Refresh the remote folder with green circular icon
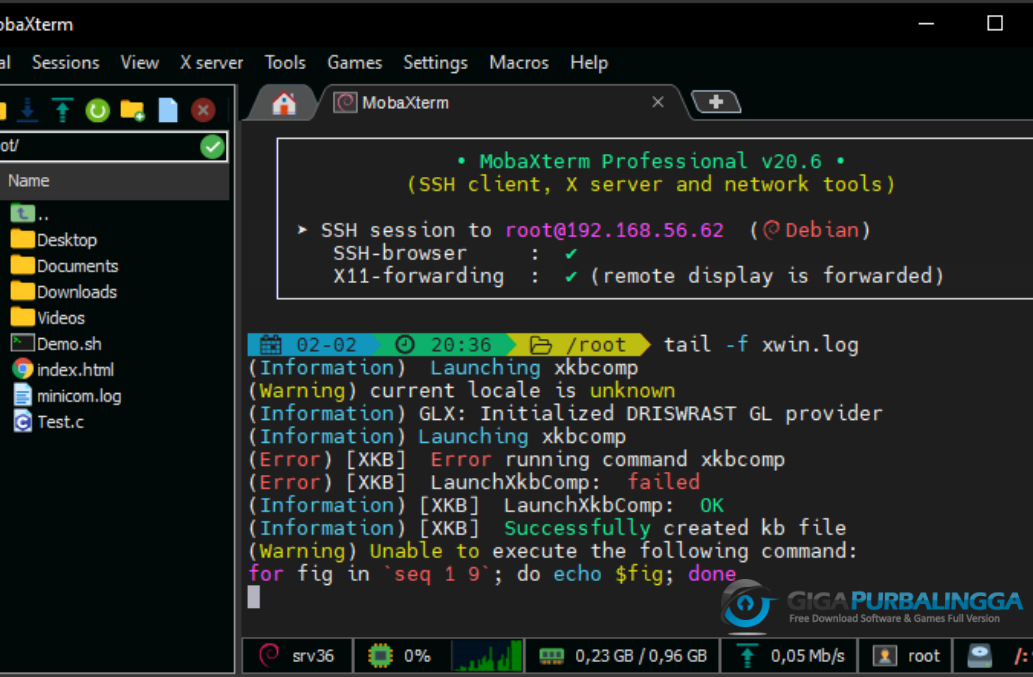Image resolution: width=1033 pixels, height=677 pixels. [x=98, y=110]
